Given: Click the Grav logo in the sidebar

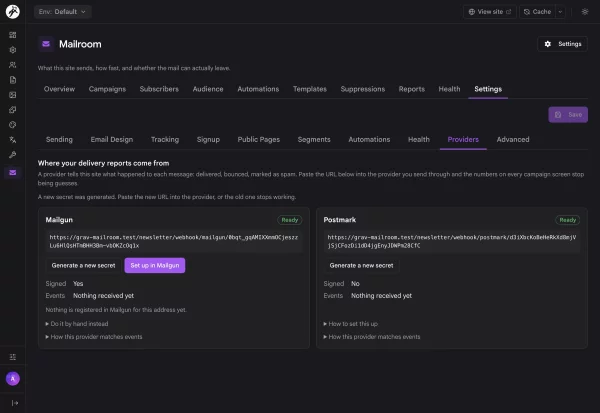Looking at the screenshot, I should click(x=13, y=11).
